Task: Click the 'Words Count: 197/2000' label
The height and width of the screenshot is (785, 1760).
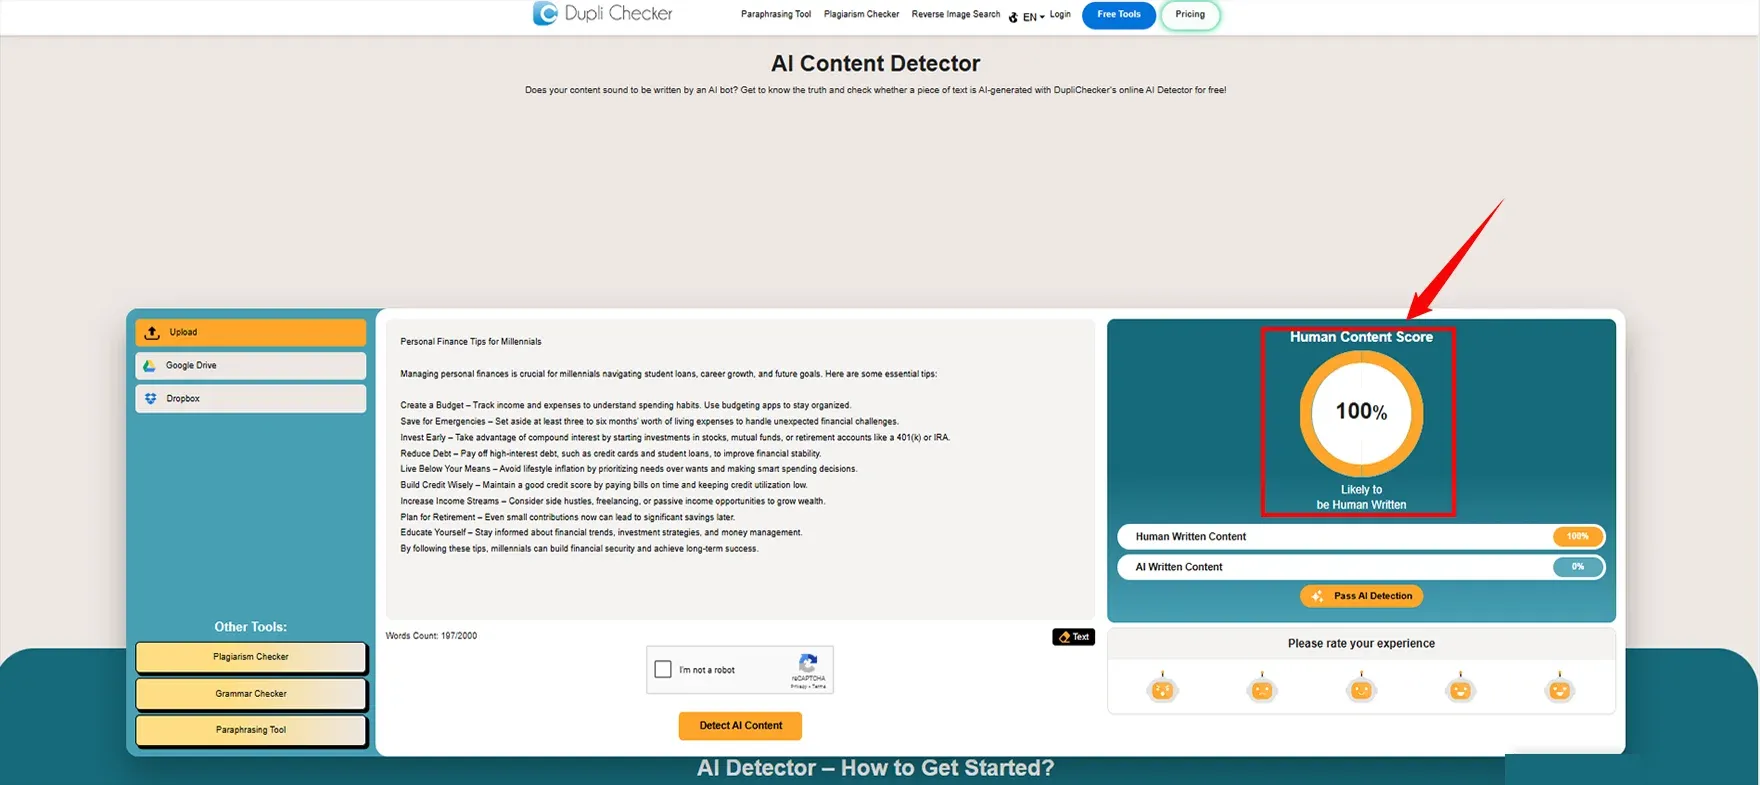Action: click(431, 636)
